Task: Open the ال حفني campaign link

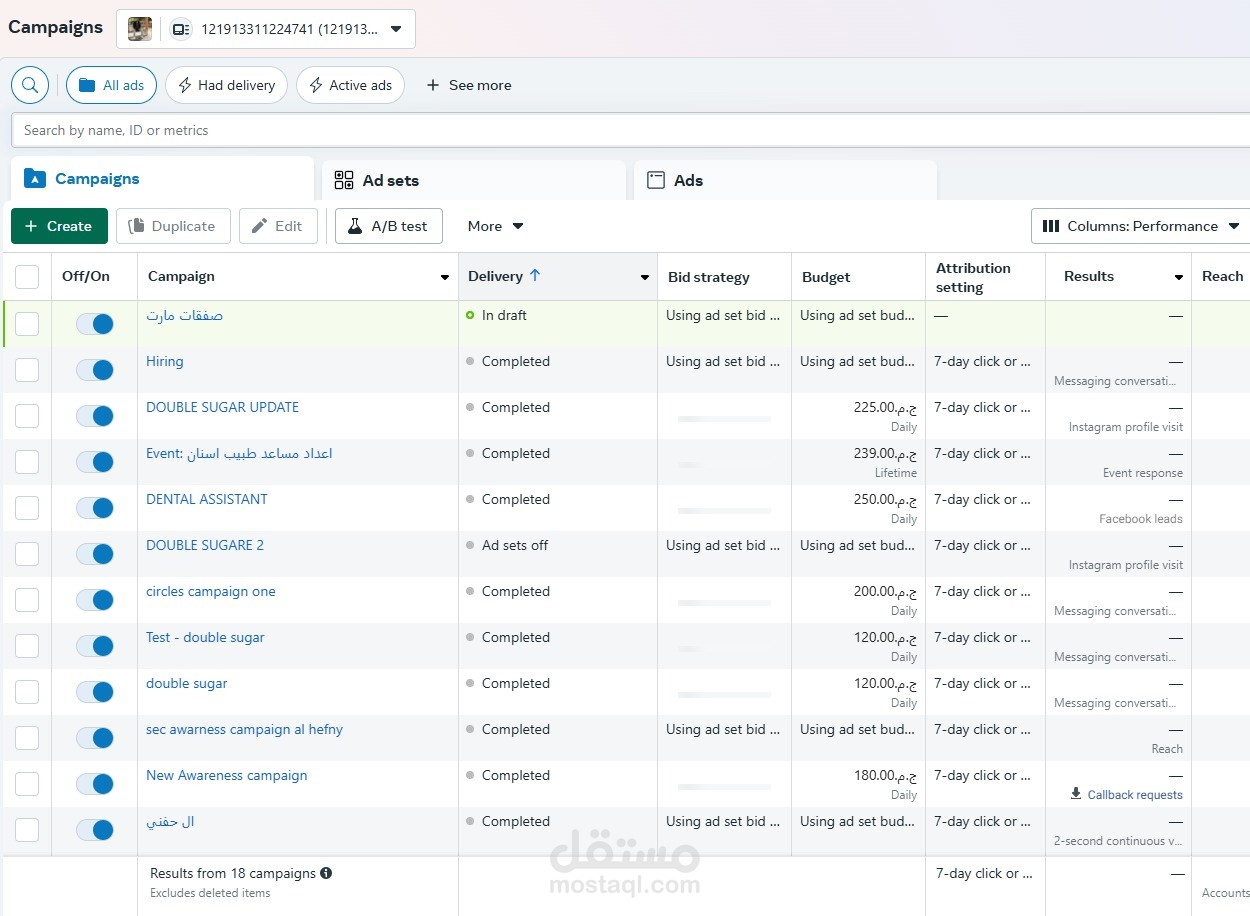Action: (170, 821)
